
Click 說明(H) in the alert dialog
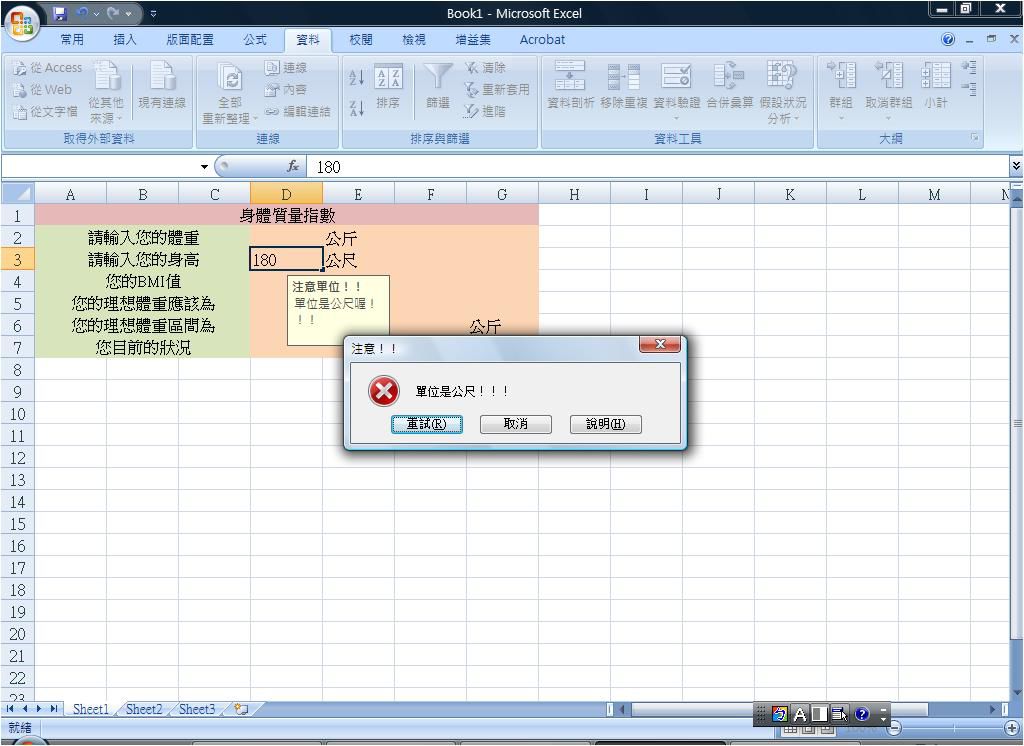click(605, 424)
